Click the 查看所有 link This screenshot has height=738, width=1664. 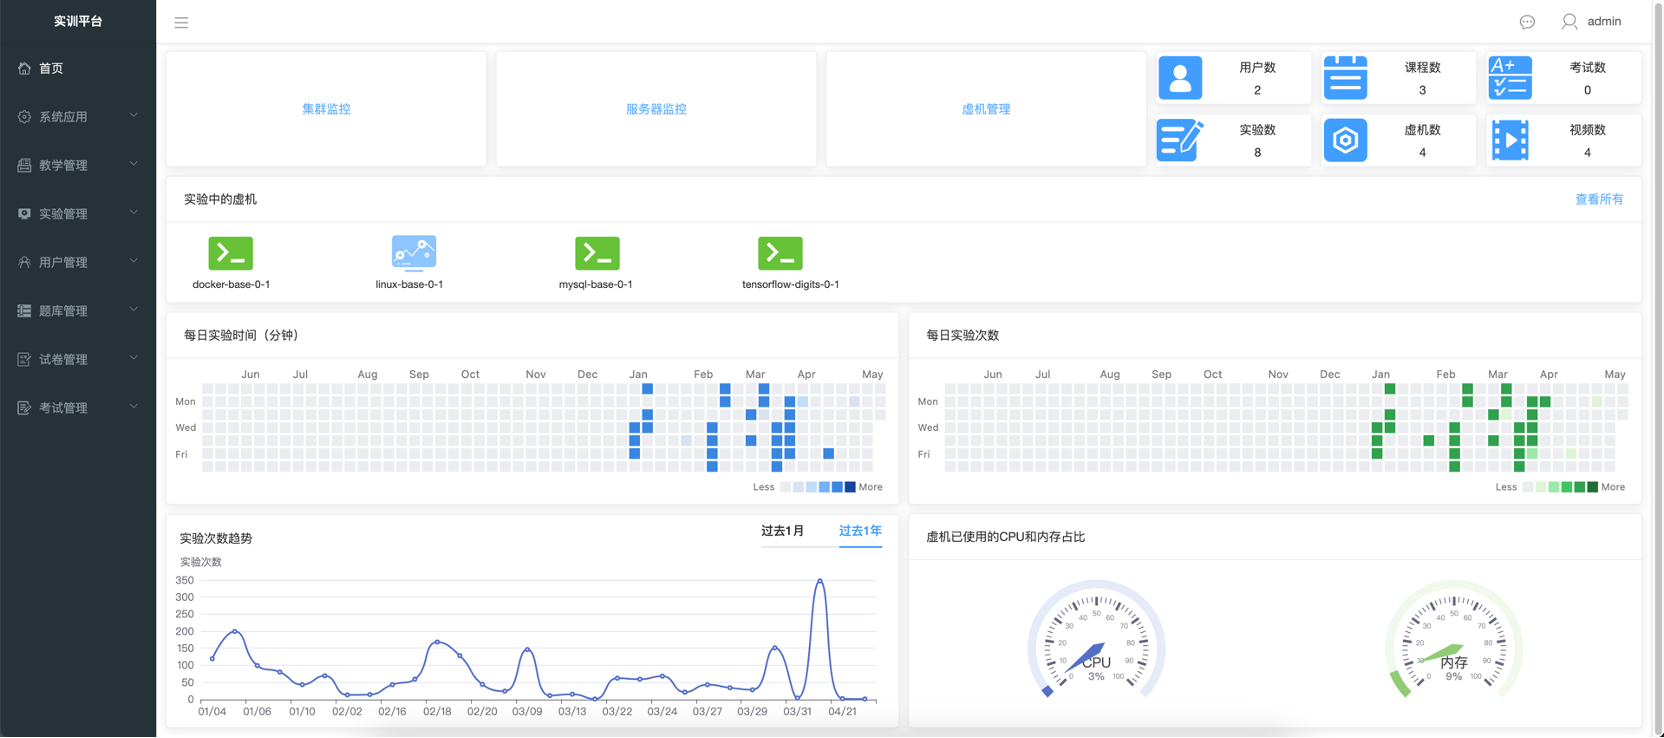[1599, 199]
